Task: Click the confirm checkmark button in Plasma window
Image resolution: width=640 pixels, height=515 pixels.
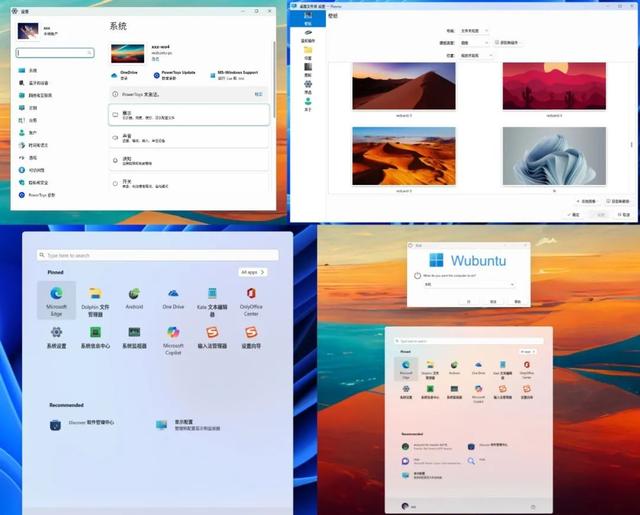Action: [x=574, y=215]
